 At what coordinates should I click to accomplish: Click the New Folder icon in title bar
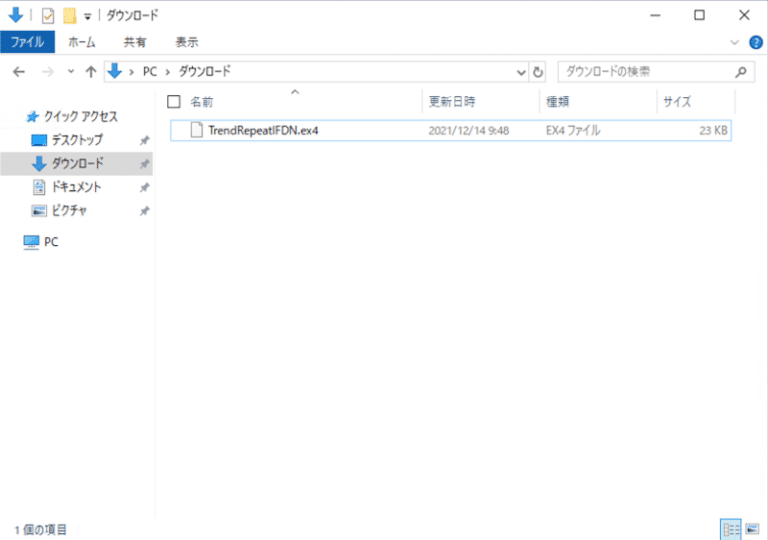coord(70,16)
